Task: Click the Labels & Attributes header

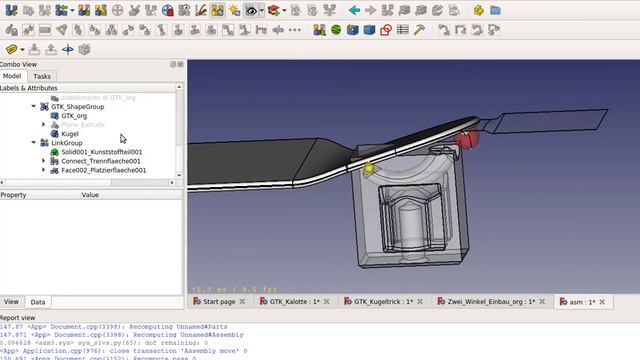Action: point(88,88)
